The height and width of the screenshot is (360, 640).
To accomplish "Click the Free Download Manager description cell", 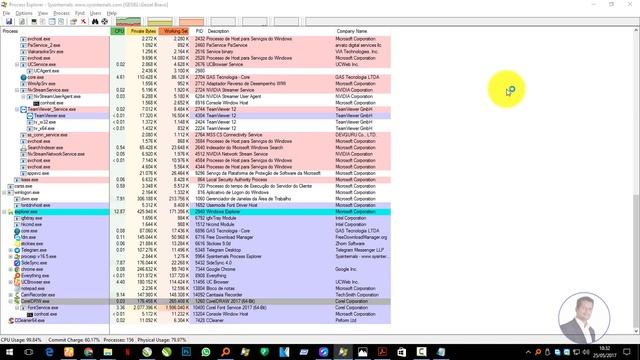I will pos(230,237).
